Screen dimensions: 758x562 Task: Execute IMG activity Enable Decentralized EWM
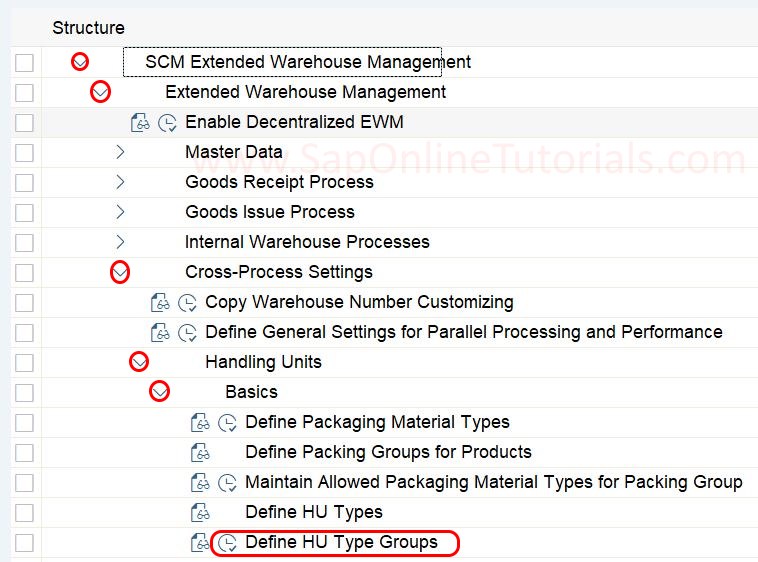167,123
